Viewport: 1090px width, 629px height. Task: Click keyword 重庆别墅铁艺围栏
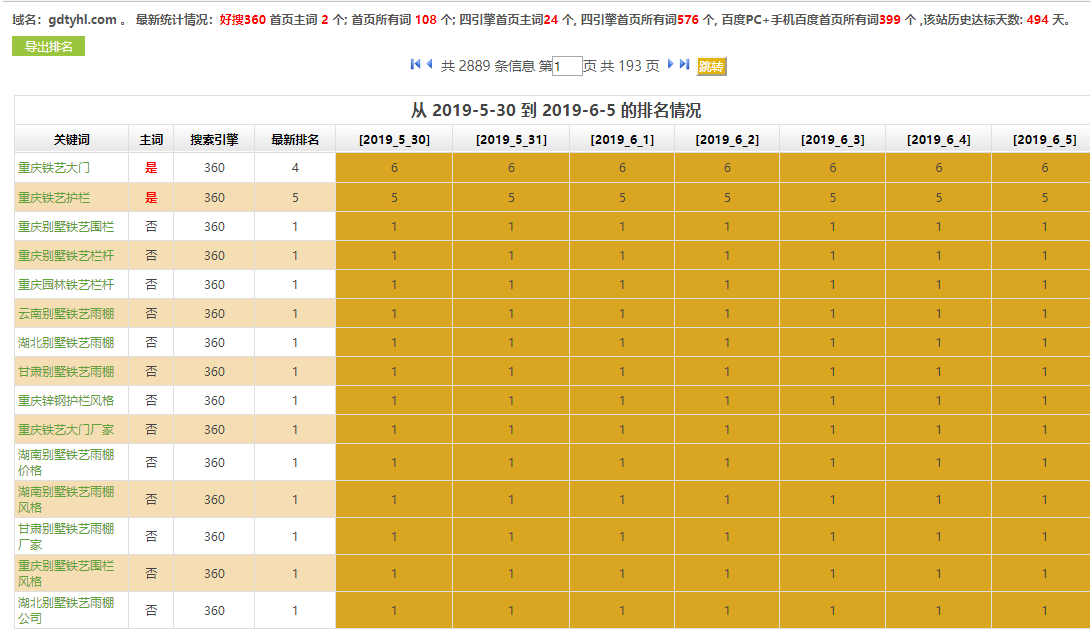(66, 227)
